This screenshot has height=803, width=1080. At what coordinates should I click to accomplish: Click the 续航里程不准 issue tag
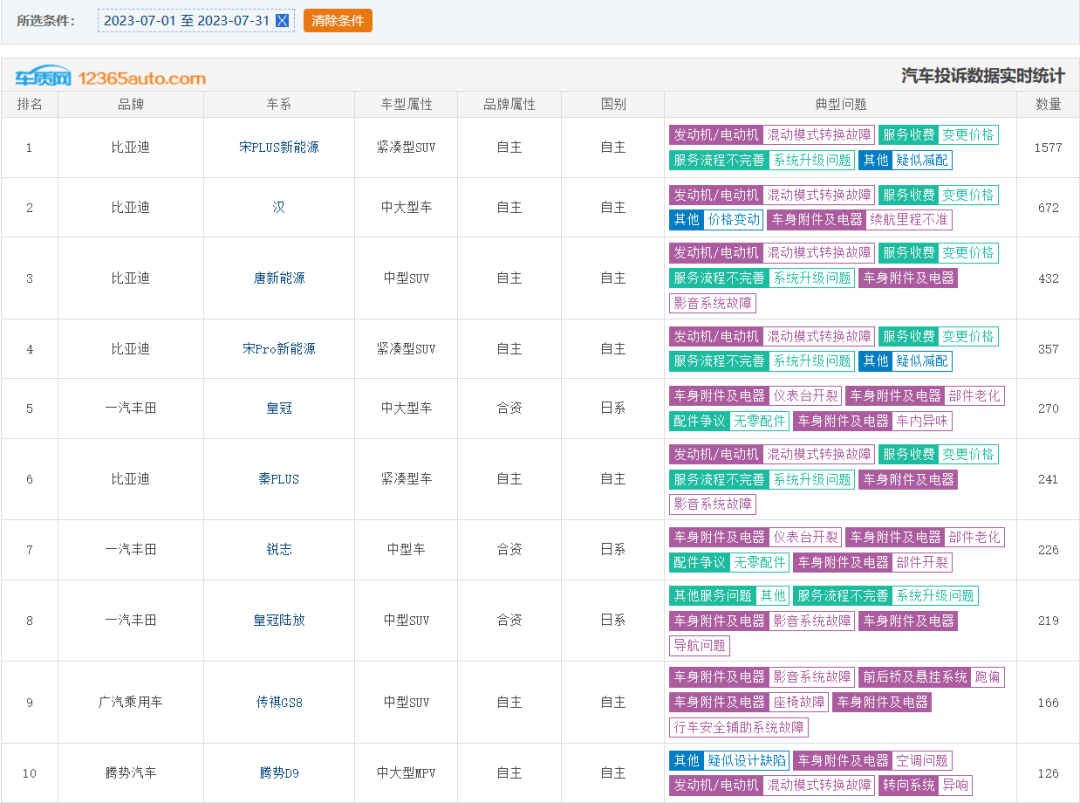coord(909,219)
